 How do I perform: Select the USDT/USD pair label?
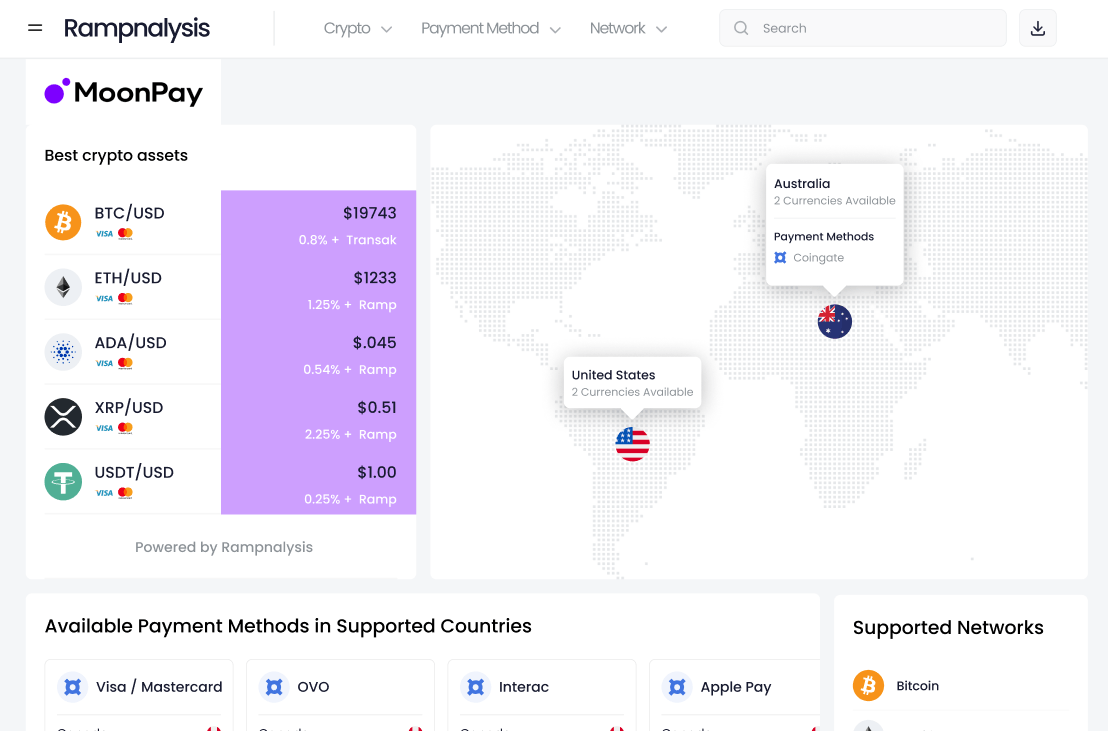134,472
